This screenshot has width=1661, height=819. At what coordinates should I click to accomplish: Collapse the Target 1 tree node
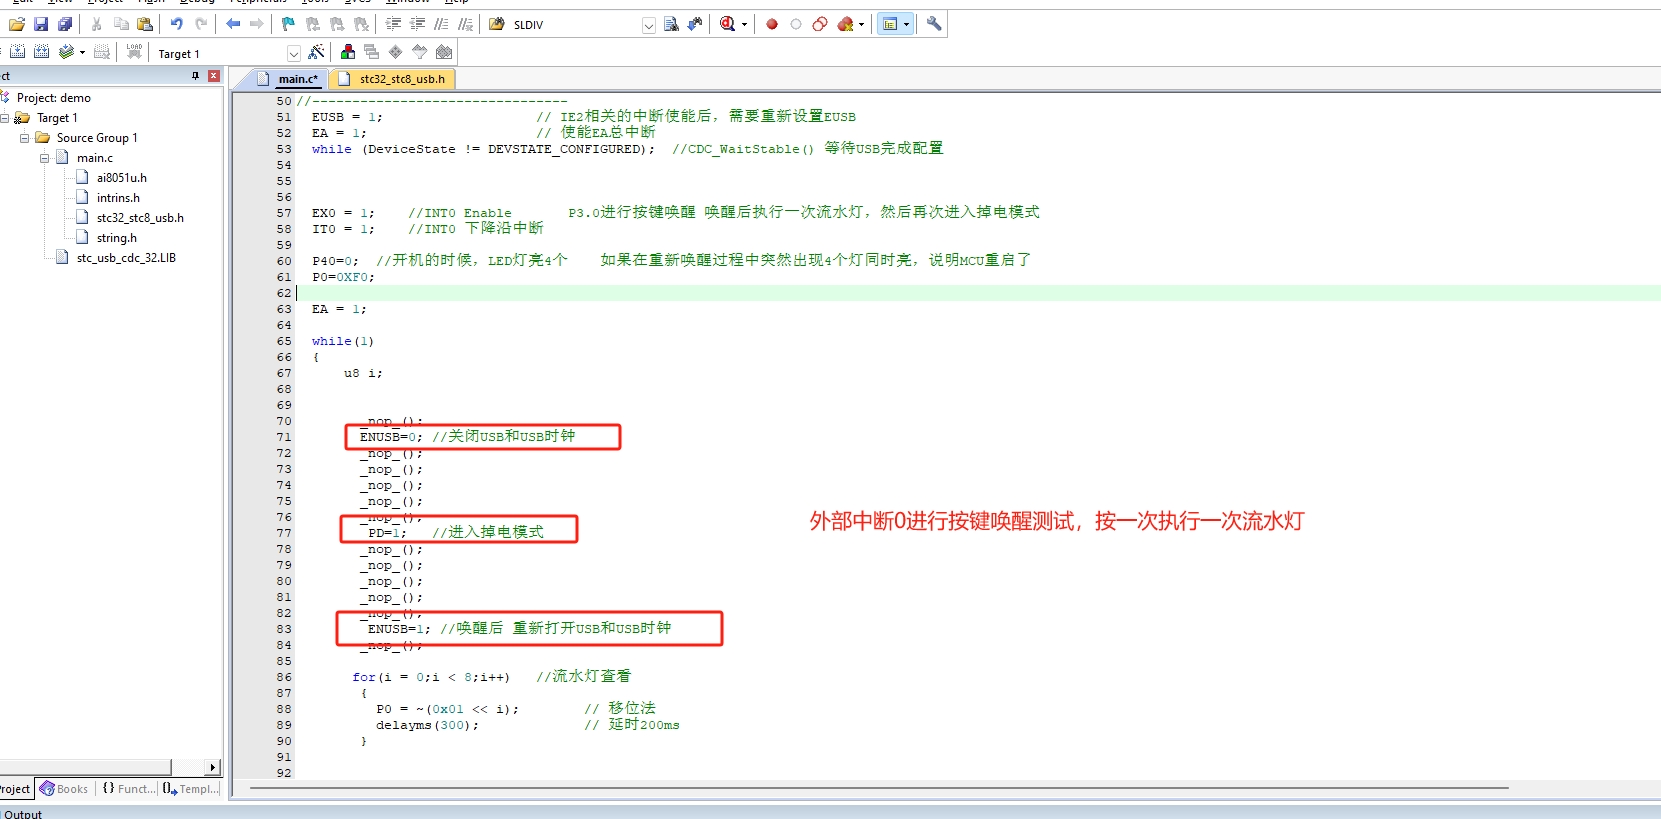[x=5, y=118]
